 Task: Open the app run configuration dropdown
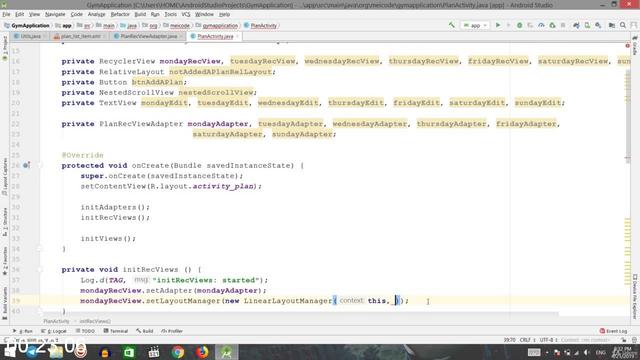(475, 25)
